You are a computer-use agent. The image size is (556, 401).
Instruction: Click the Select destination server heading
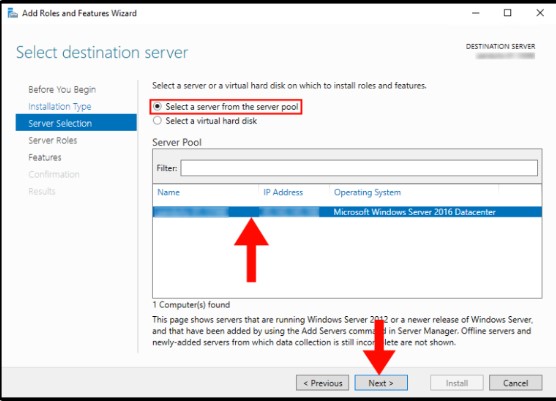tap(102, 52)
